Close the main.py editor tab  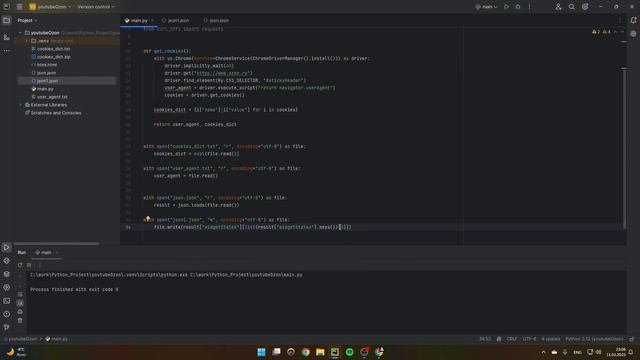click(x=152, y=20)
